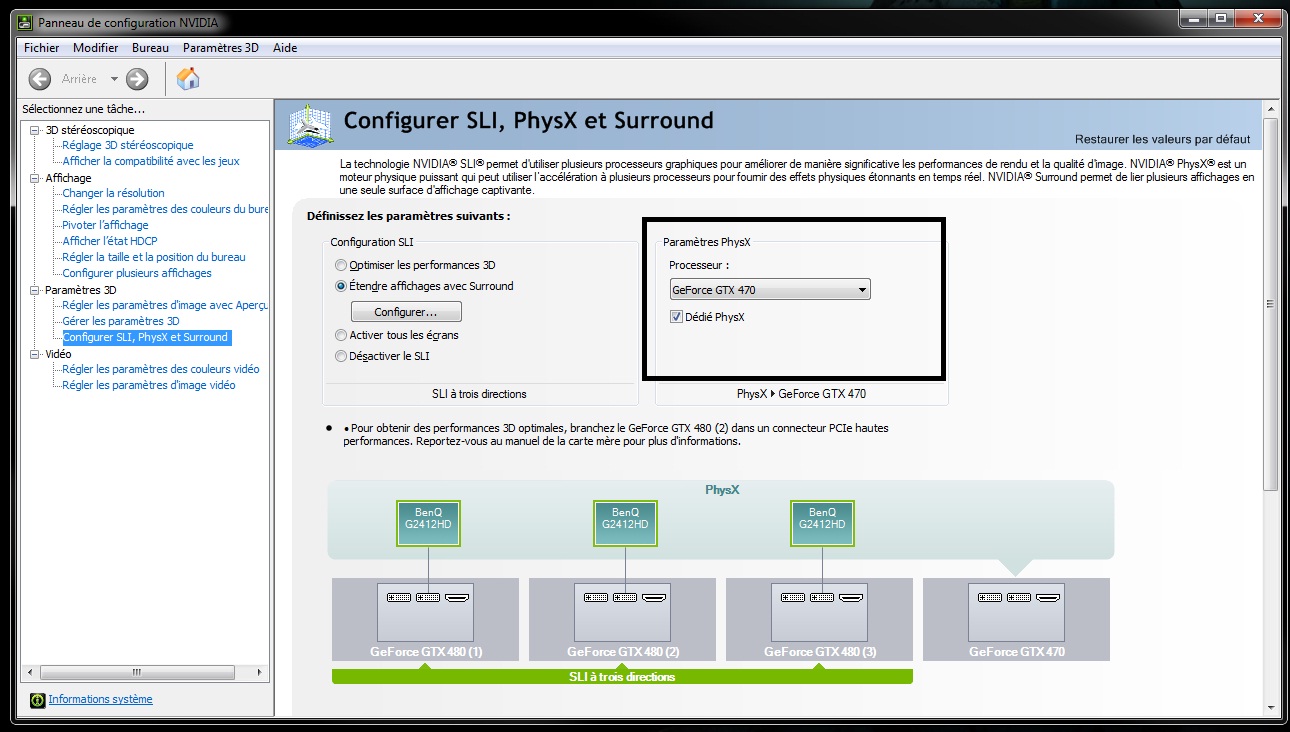Select Désactiver le SLI radio option

click(341, 356)
